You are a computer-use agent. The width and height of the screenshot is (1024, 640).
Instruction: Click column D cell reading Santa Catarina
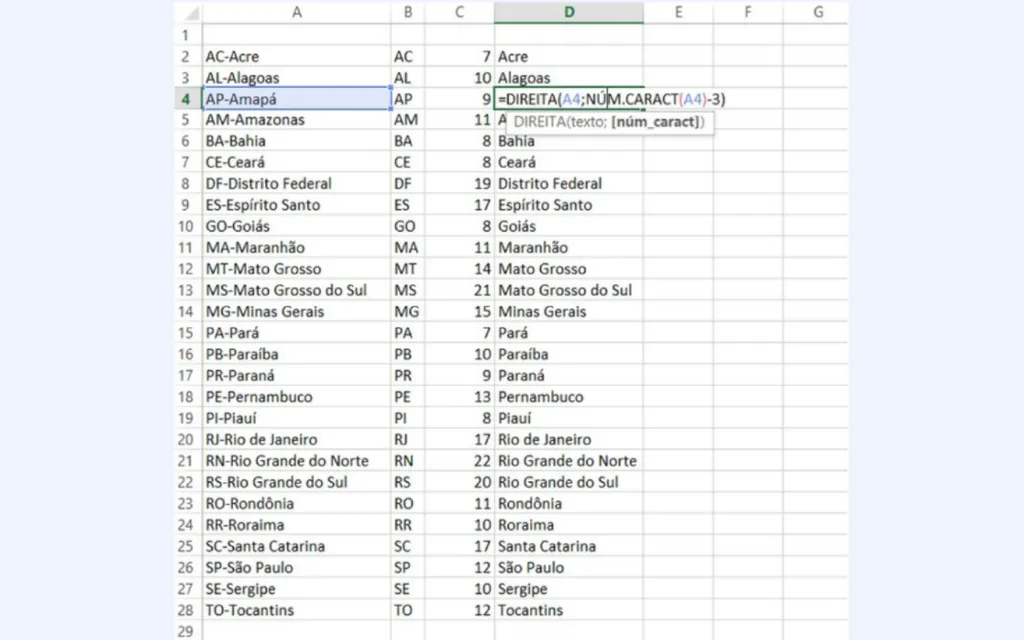pyautogui.click(x=569, y=546)
